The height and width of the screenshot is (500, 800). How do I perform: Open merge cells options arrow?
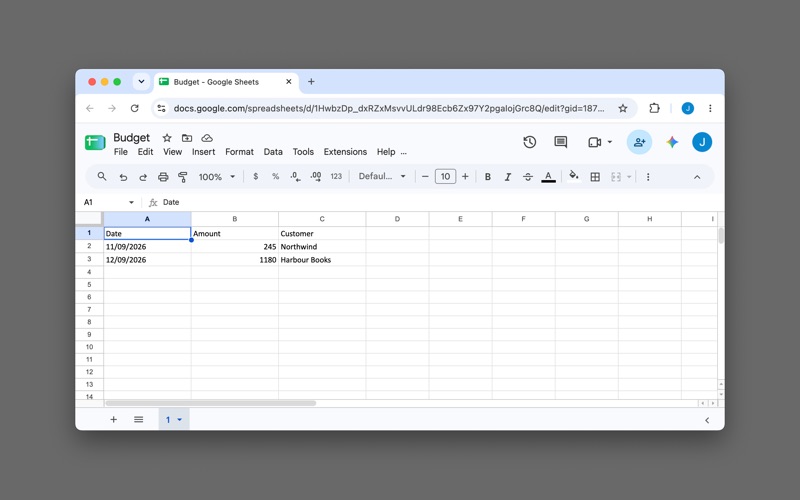pos(629,177)
